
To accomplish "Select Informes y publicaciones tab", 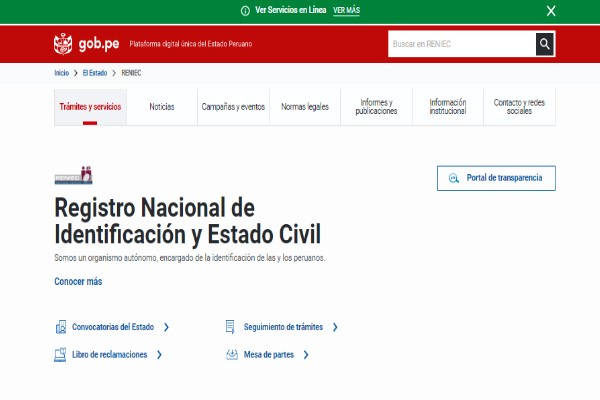I will (x=376, y=107).
